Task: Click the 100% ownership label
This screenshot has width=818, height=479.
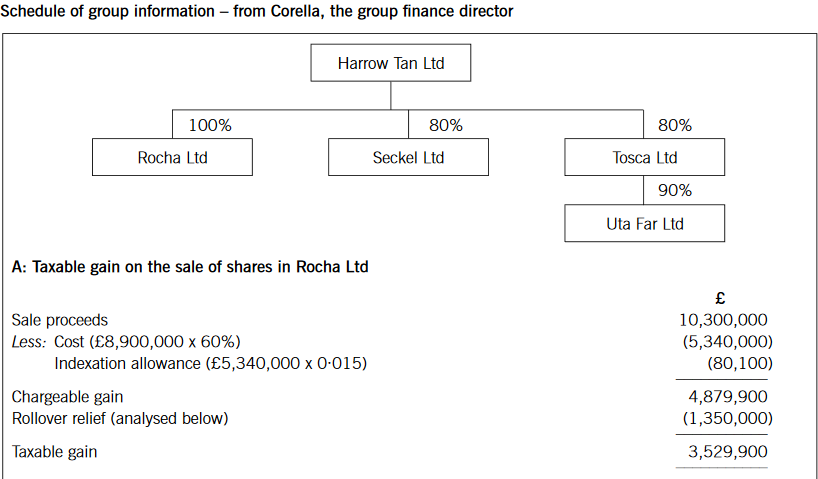Action: click(210, 126)
